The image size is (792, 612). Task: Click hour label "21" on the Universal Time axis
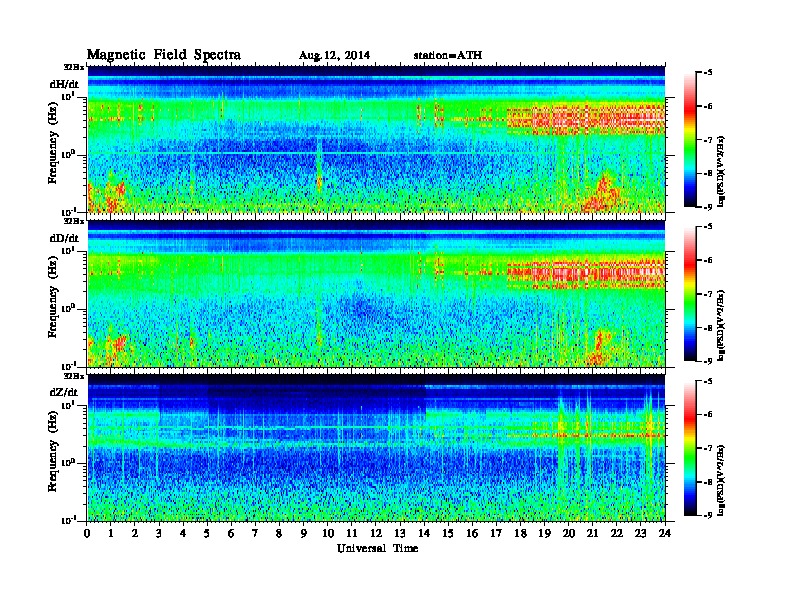click(x=593, y=534)
